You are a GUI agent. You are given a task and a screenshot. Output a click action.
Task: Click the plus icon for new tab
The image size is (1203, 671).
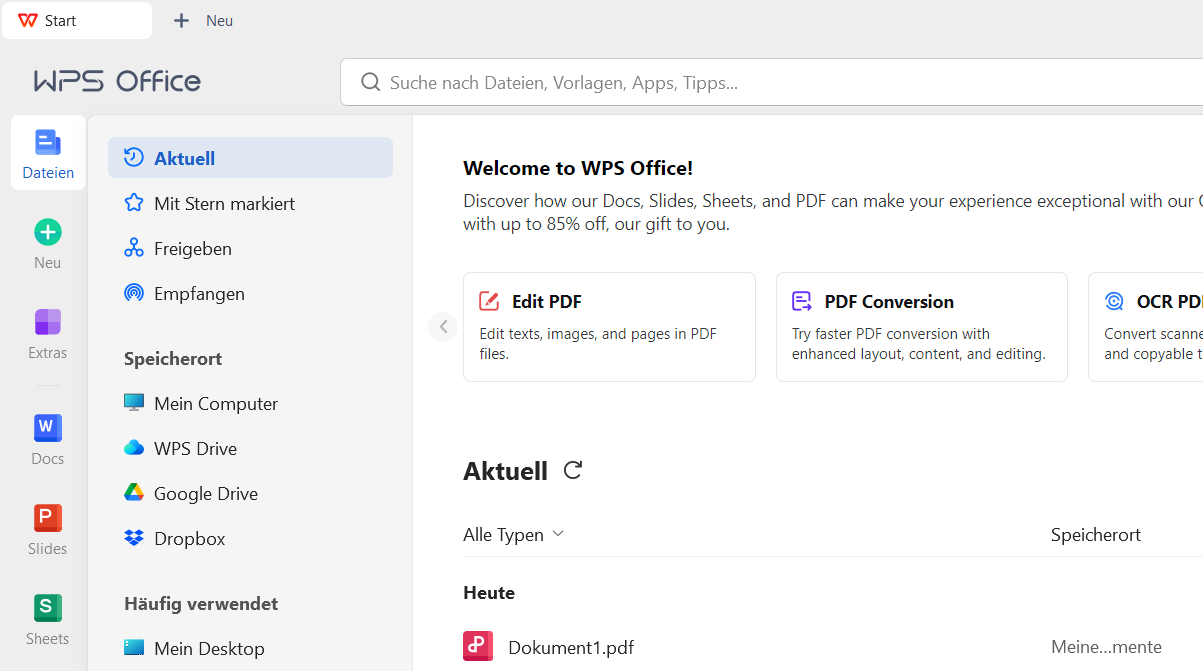181,21
